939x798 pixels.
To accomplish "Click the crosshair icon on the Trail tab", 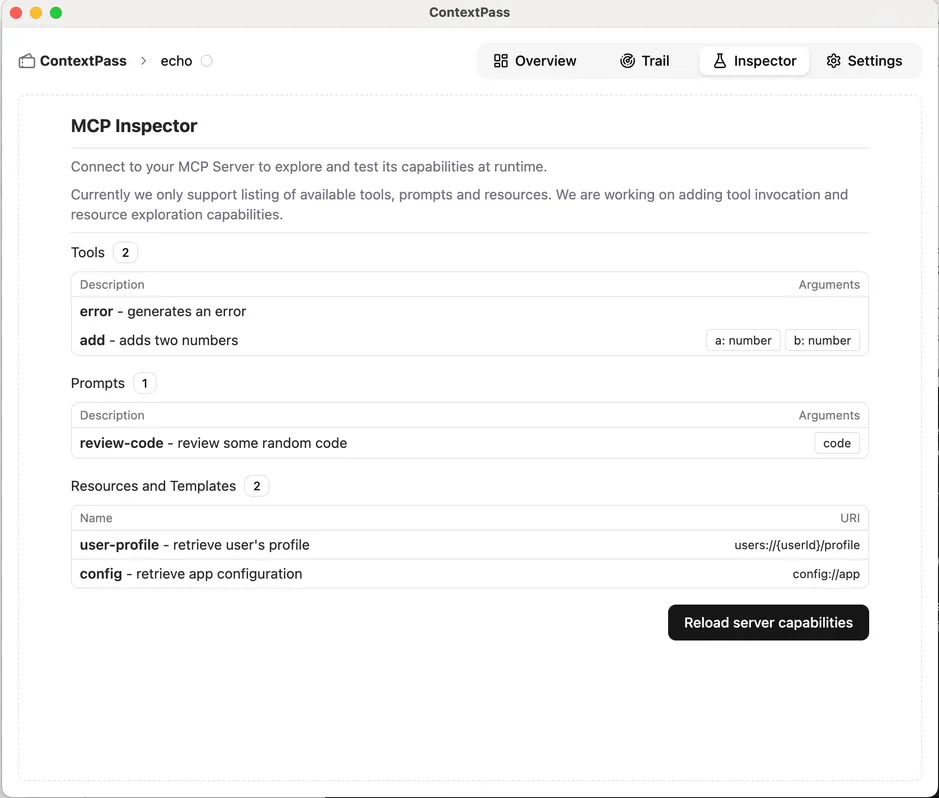I will point(625,61).
